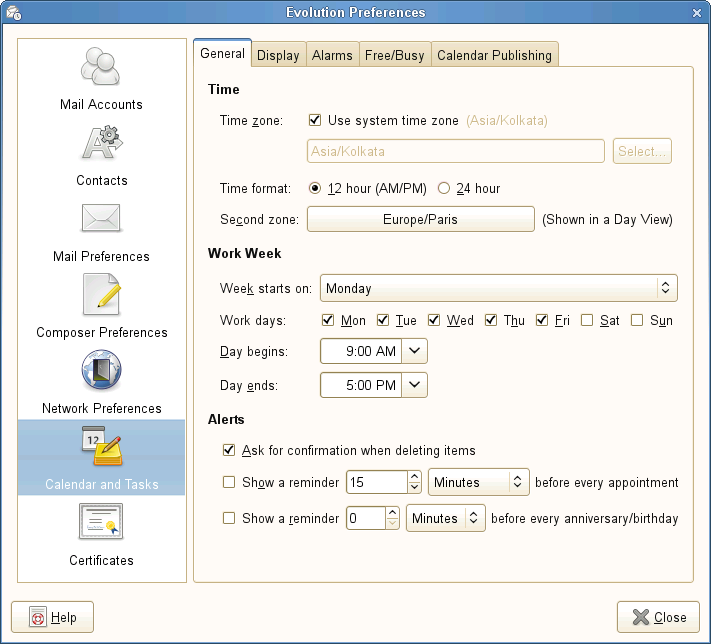Select the Contacts icon
This screenshot has height=644, width=711.
(x=102, y=143)
